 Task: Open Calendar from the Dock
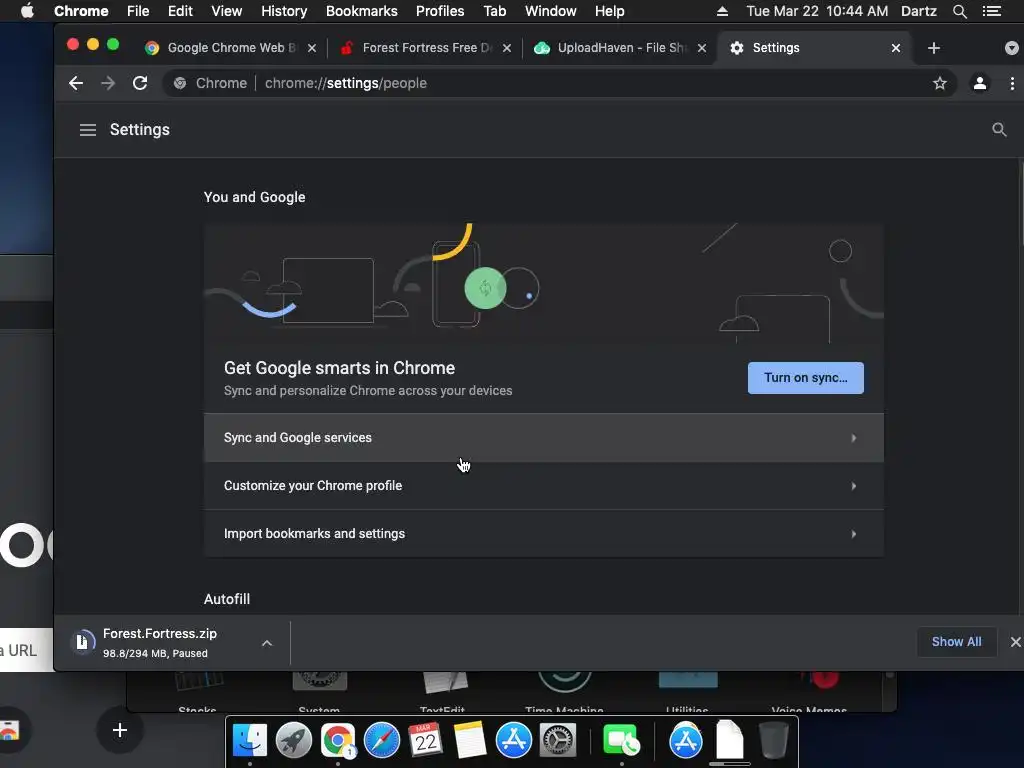click(x=425, y=741)
